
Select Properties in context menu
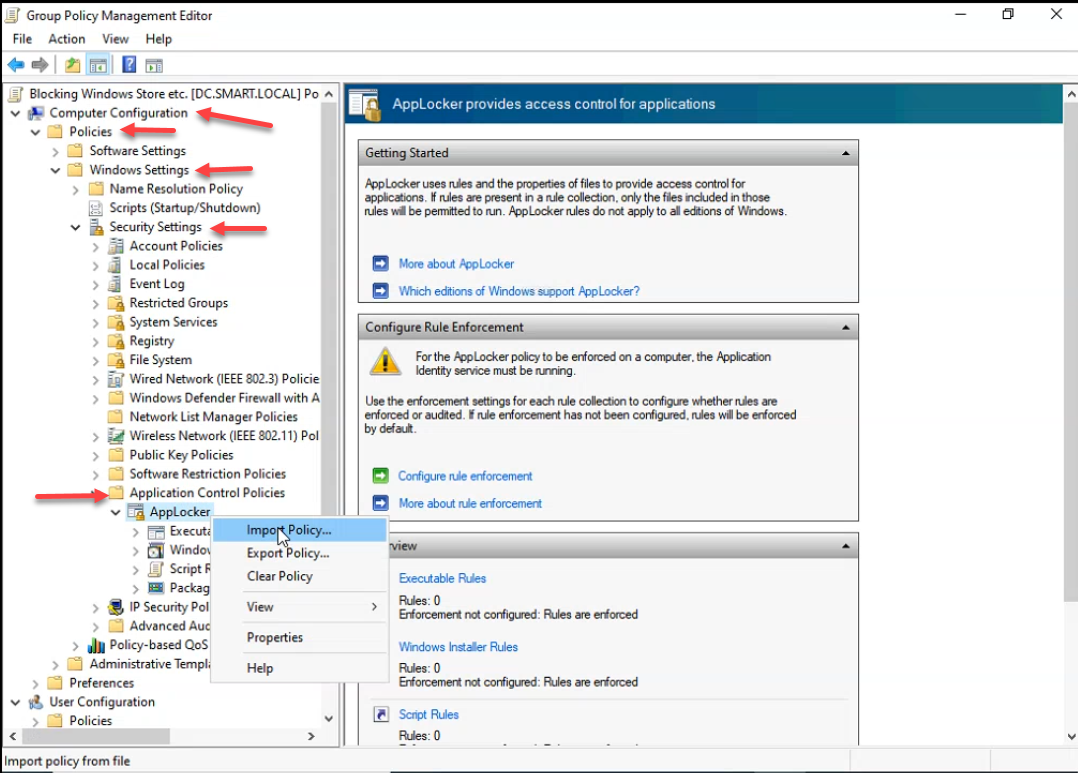pyautogui.click(x=300, y=638)
